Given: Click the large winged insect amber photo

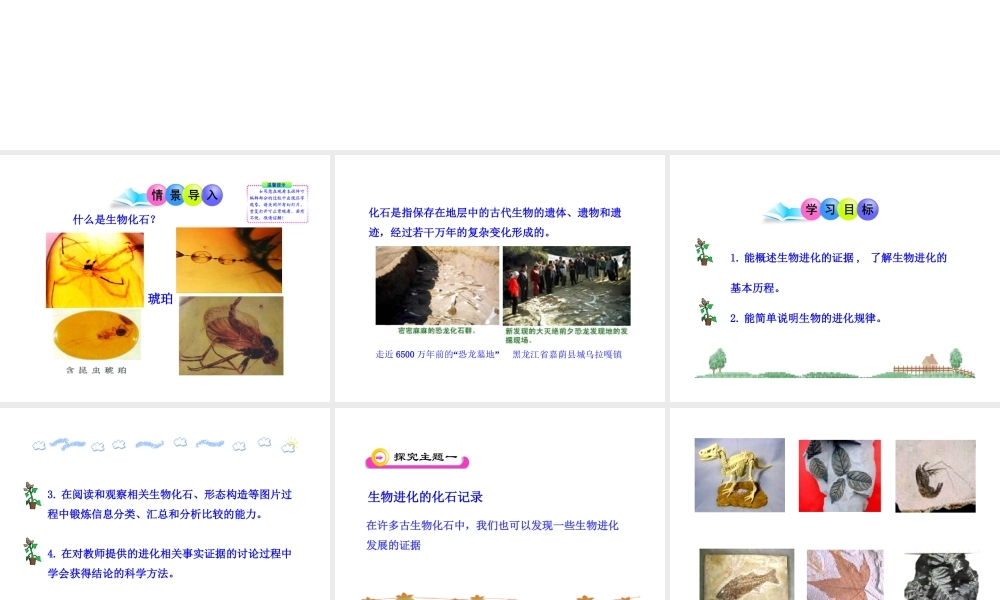Looking at the screenshot, I should point(231,335).
